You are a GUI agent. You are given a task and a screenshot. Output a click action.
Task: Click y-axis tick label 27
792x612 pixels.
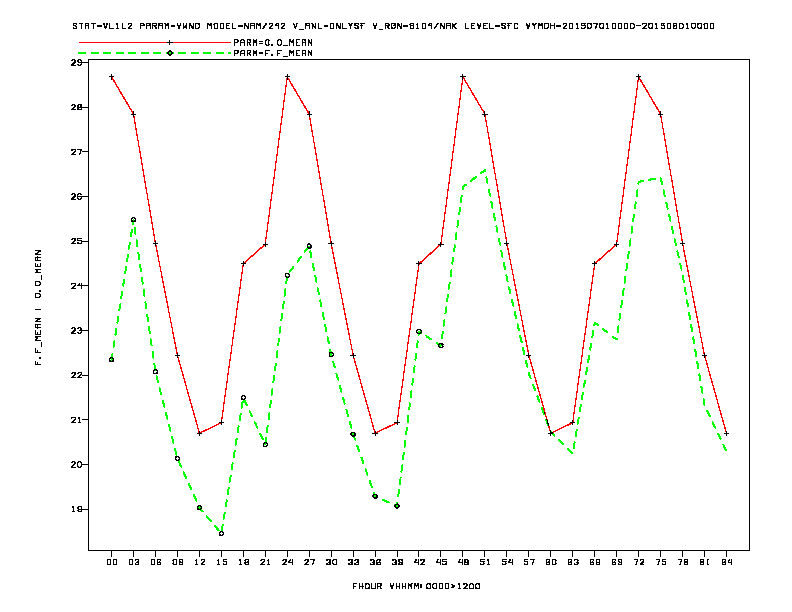coord(76,151)
